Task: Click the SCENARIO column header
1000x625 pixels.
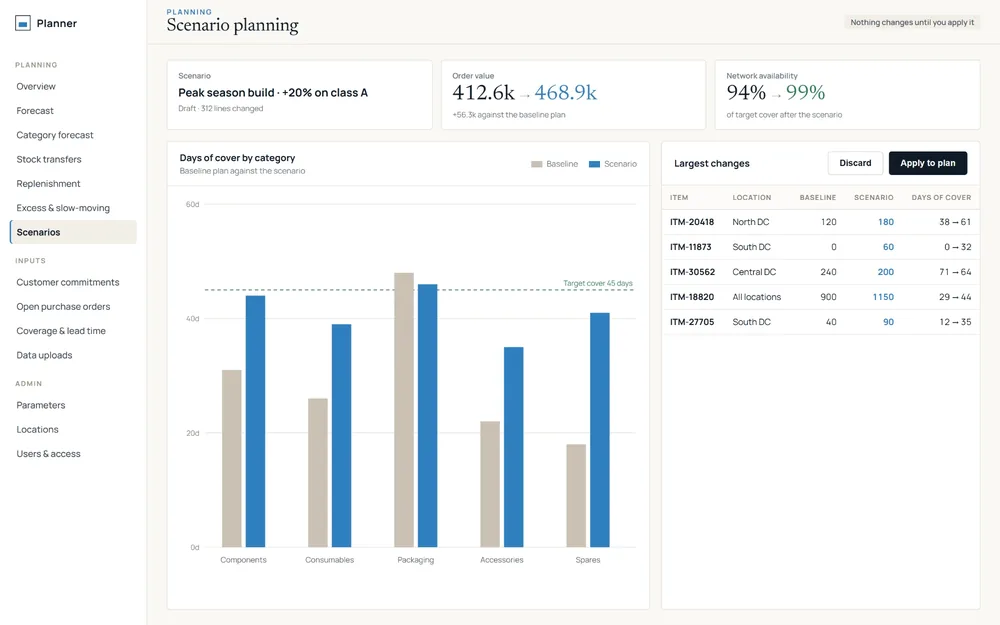Action: tap(874, 198)
